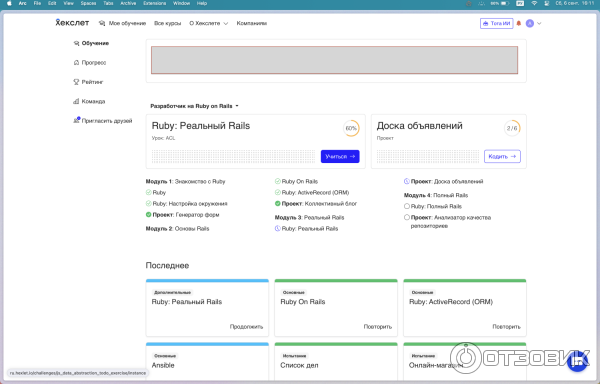Select Обучение in the sidebar

pos(91,43)
